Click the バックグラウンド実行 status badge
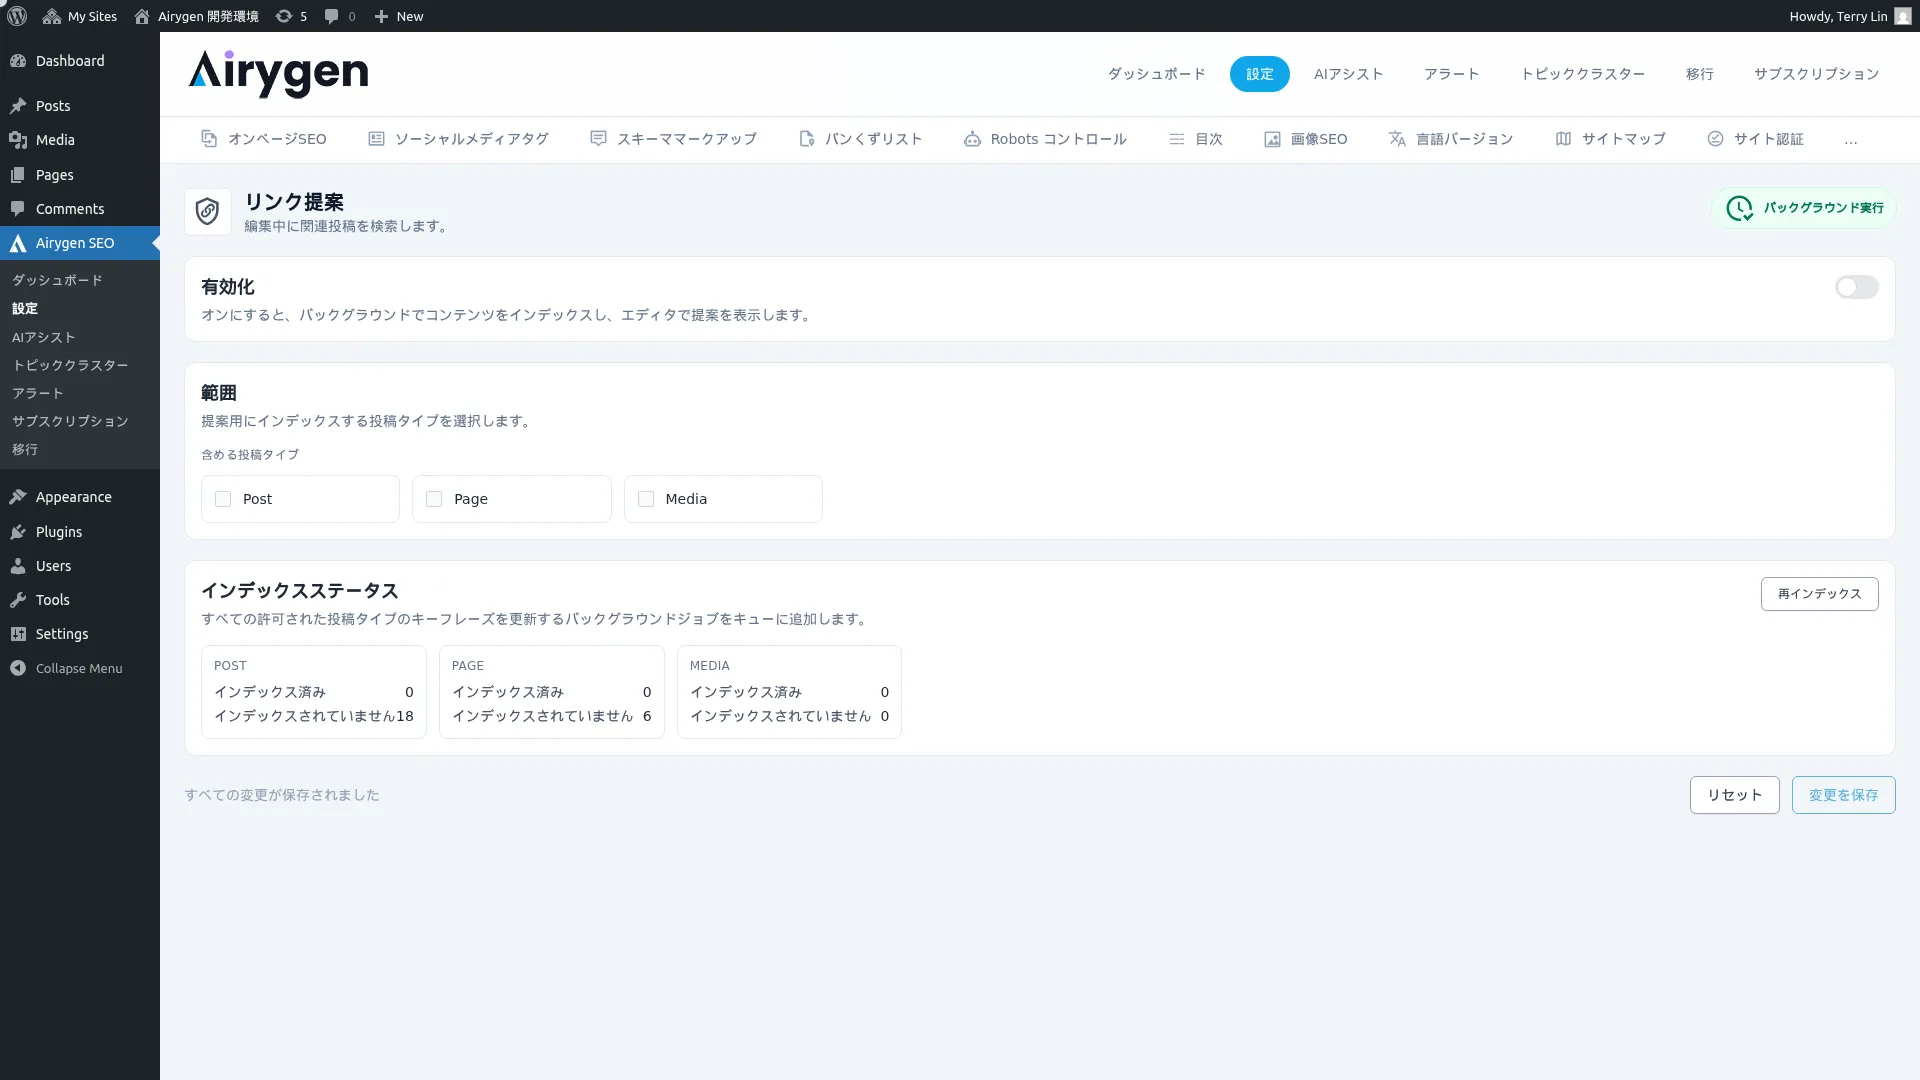The height and width of the screenshot is (1080, 1920). pyautogui.click(x=1804, y=208)
